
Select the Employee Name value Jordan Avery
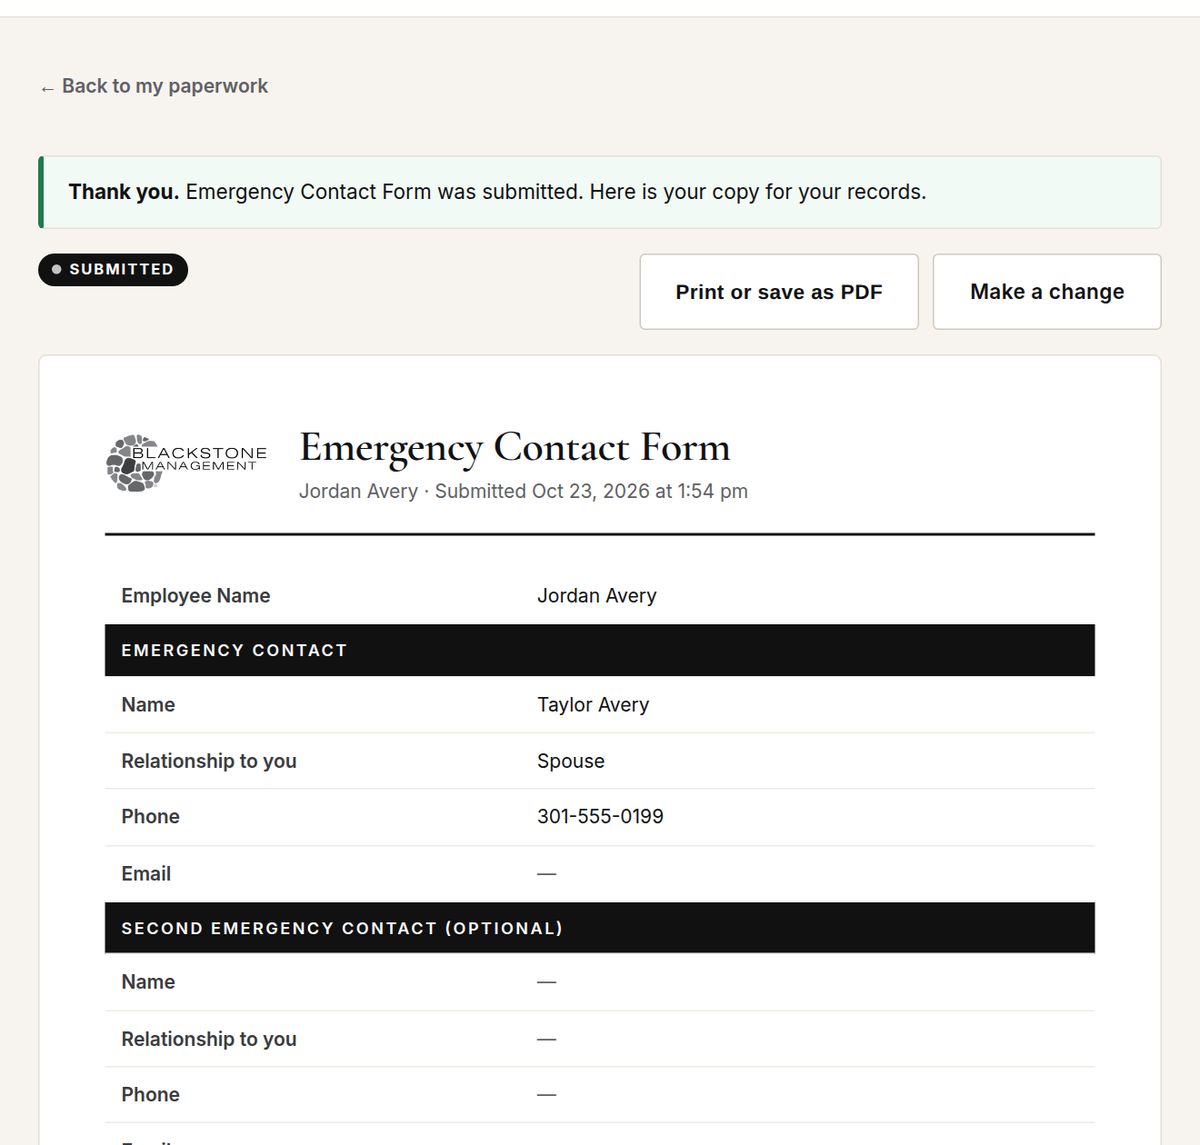point(597,596)
